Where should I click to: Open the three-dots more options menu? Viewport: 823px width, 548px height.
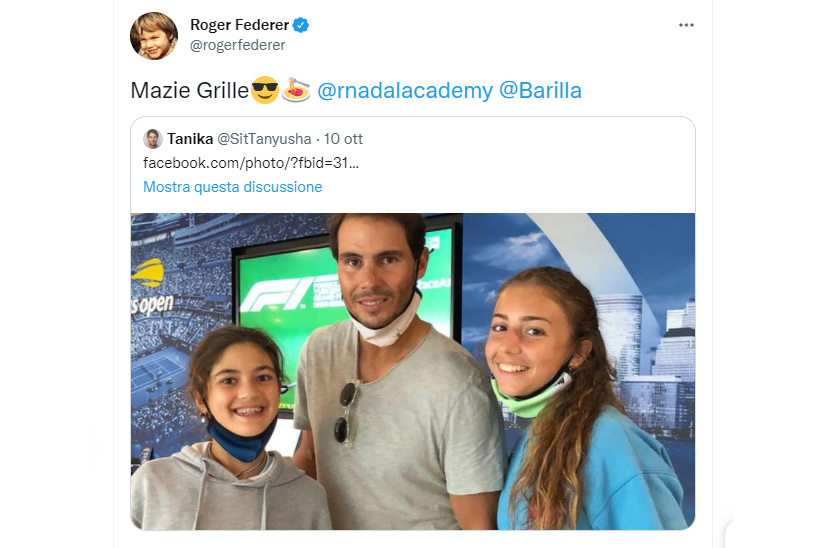[x=686, y=25]
